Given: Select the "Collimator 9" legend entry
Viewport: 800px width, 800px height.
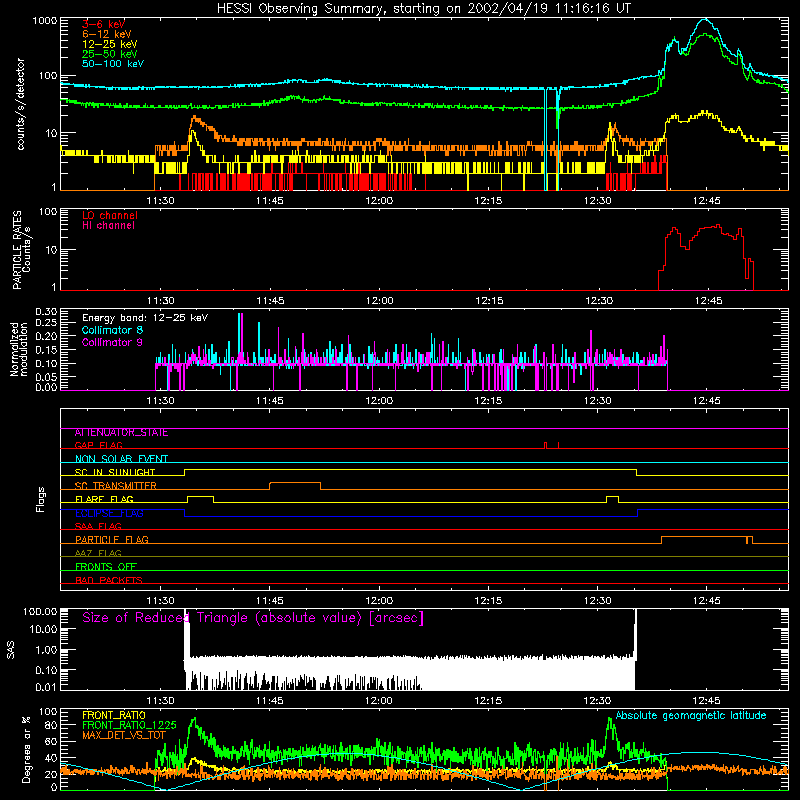Looking at the screenshot, I should coord(112,342).
